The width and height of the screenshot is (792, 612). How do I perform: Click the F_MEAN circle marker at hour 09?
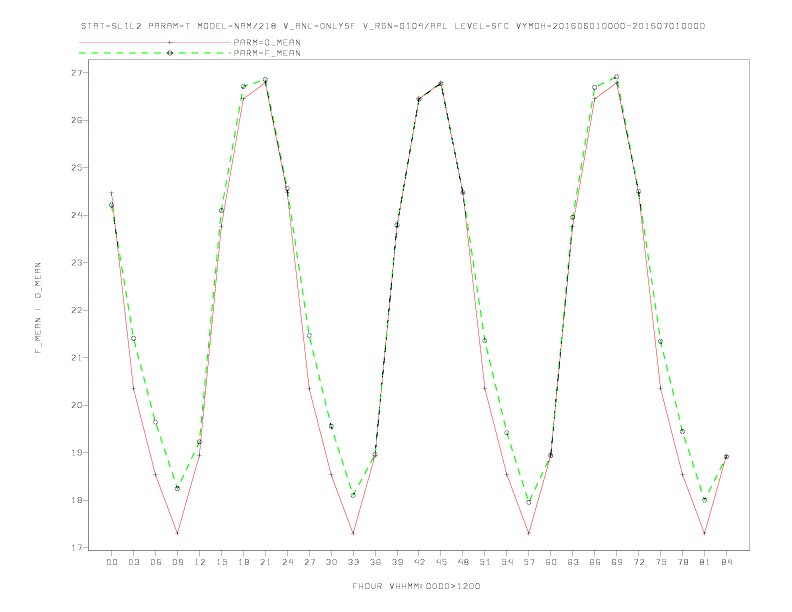(x=177, y=488)
